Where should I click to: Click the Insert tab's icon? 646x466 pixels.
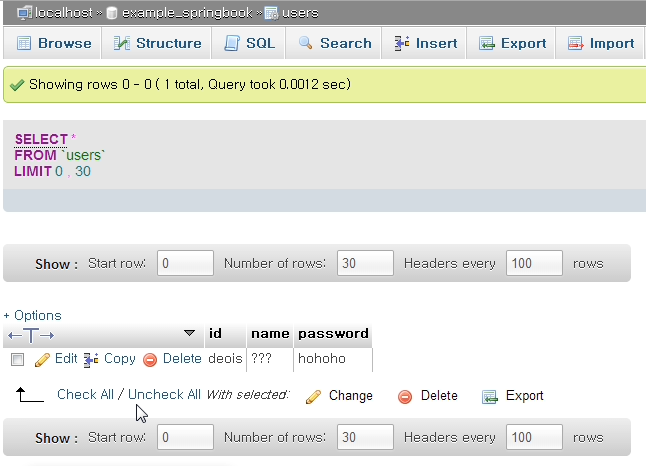point(402,43)
